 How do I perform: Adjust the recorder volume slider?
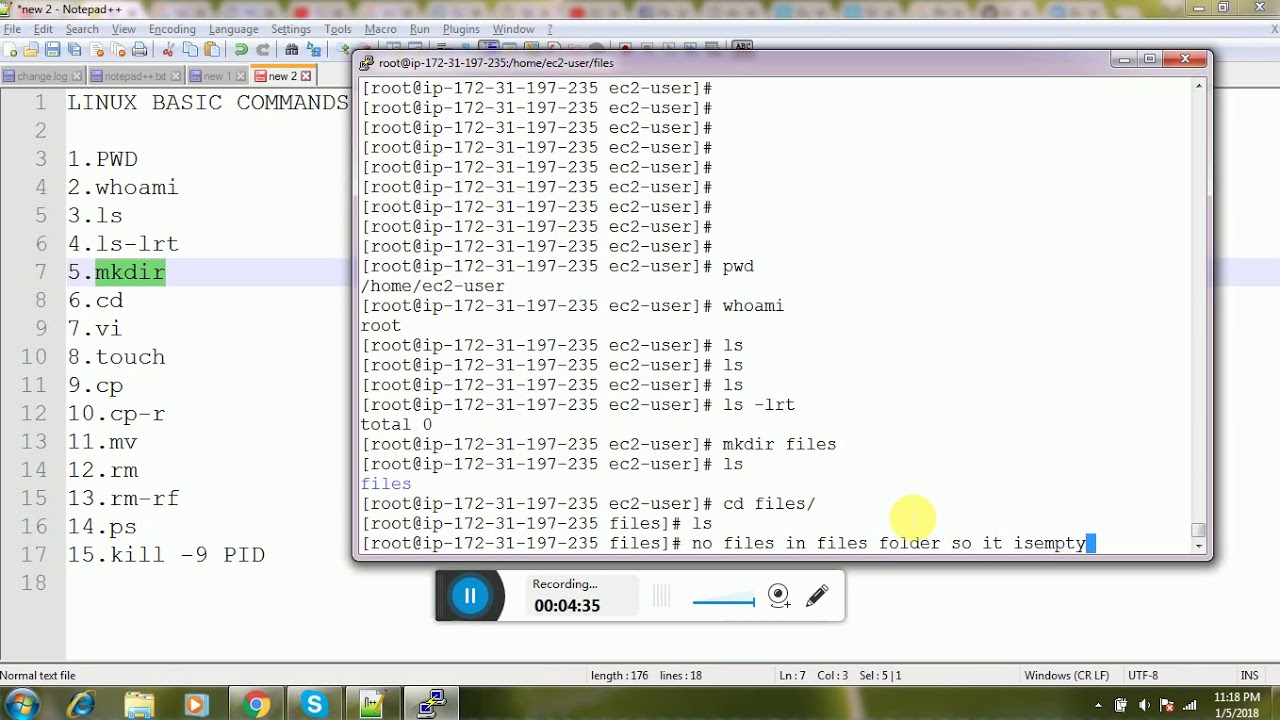[x=724, y=601]
